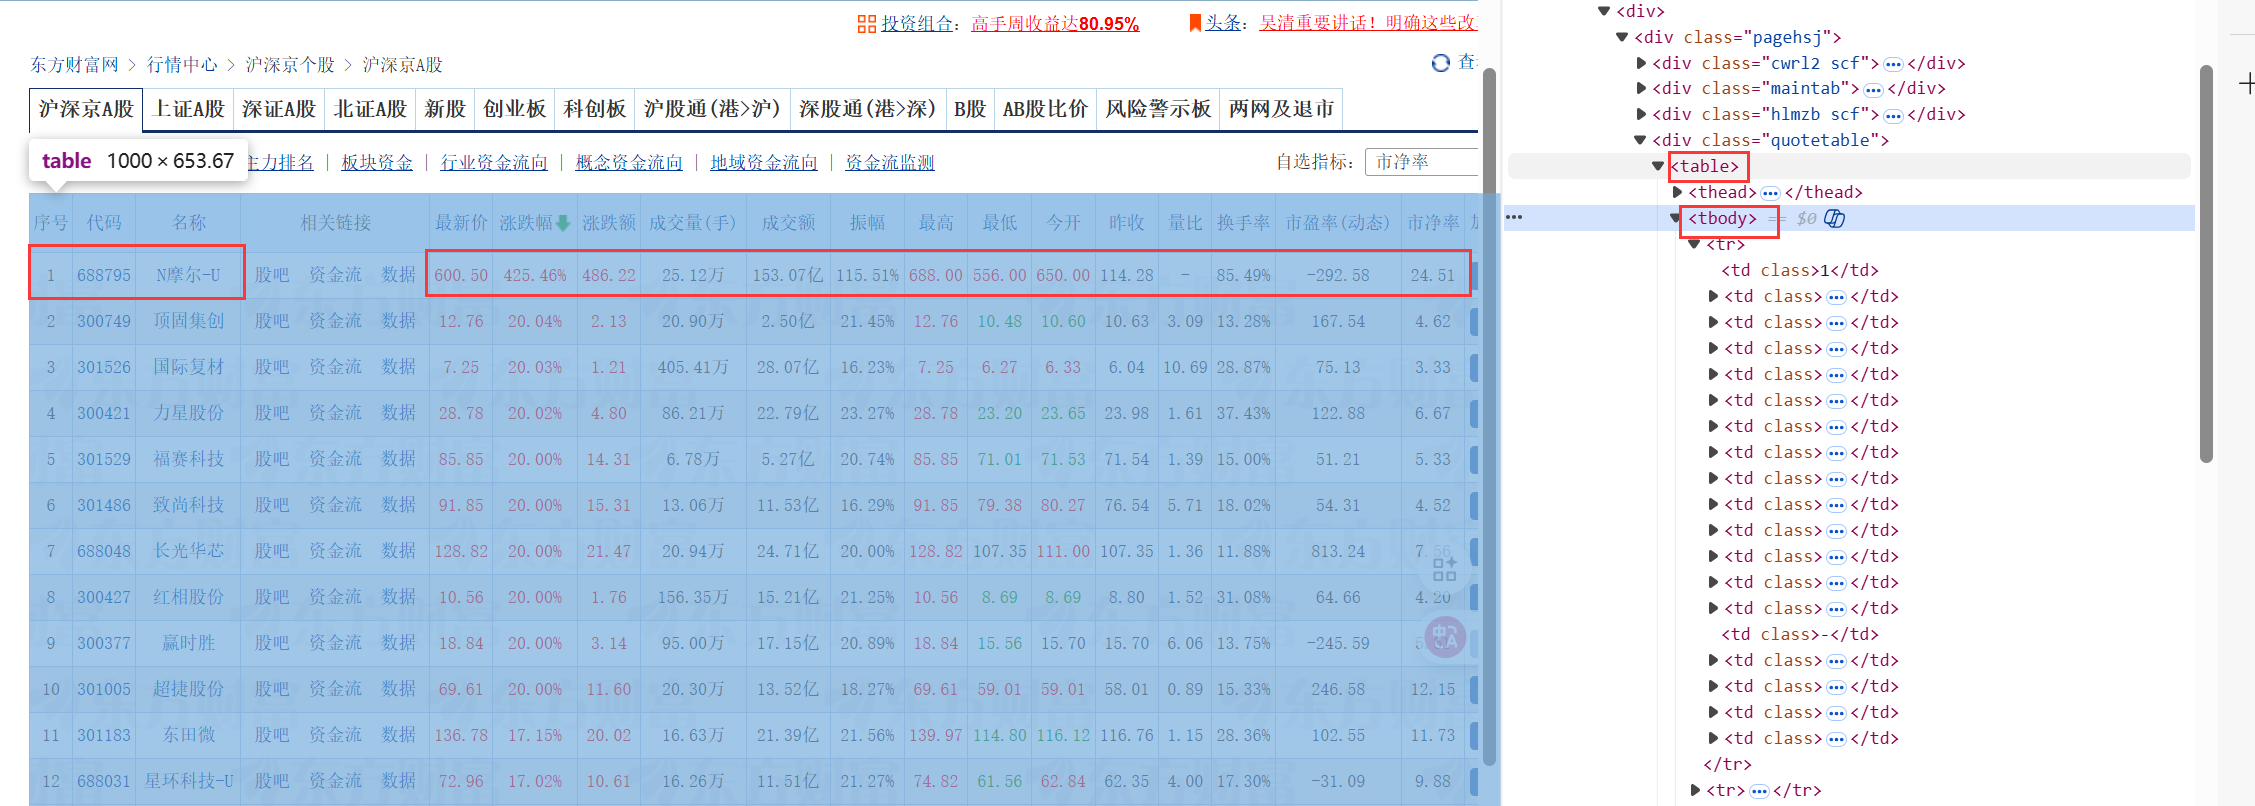Click stock name 超捷股份
Viewport: 2255px width, 806px height.
(188, 689)
